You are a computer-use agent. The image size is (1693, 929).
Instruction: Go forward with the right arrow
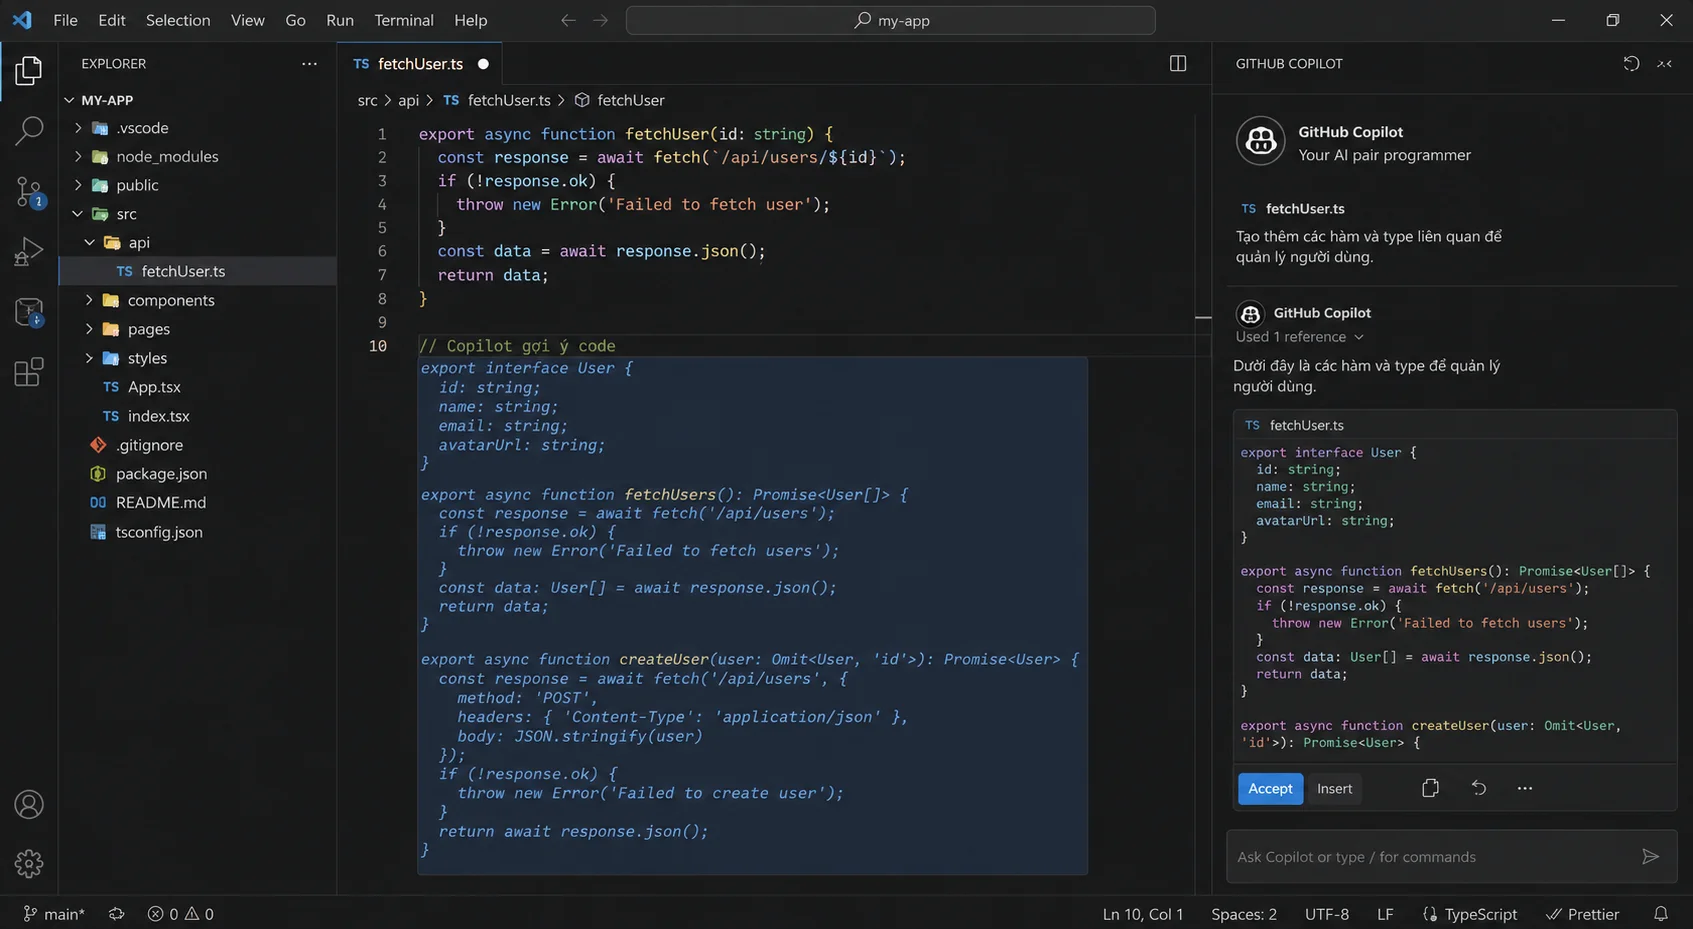click(600, 20)
